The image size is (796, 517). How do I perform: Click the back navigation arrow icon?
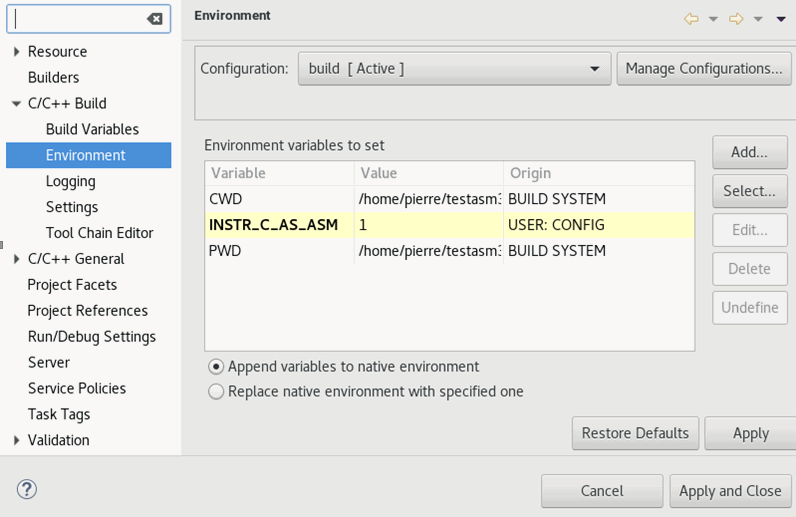click(x=691, y=19)
